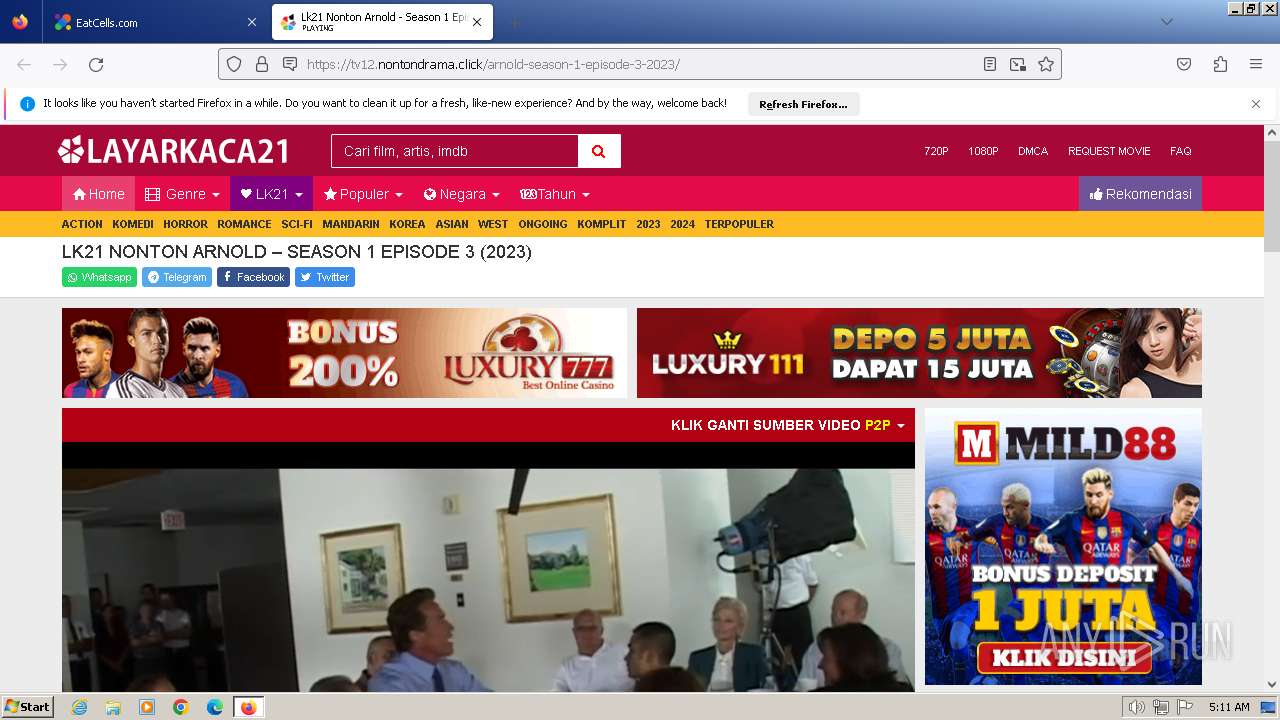
Task: Open the shield tracking protection icon
Action: [234, 64]
